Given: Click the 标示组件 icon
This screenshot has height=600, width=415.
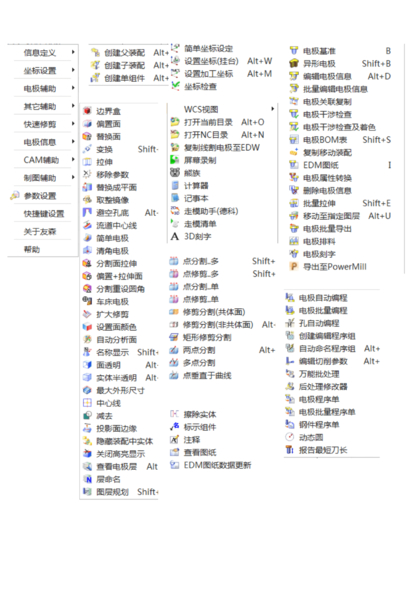Looking at the screenshot, I should tap(174, 427).
